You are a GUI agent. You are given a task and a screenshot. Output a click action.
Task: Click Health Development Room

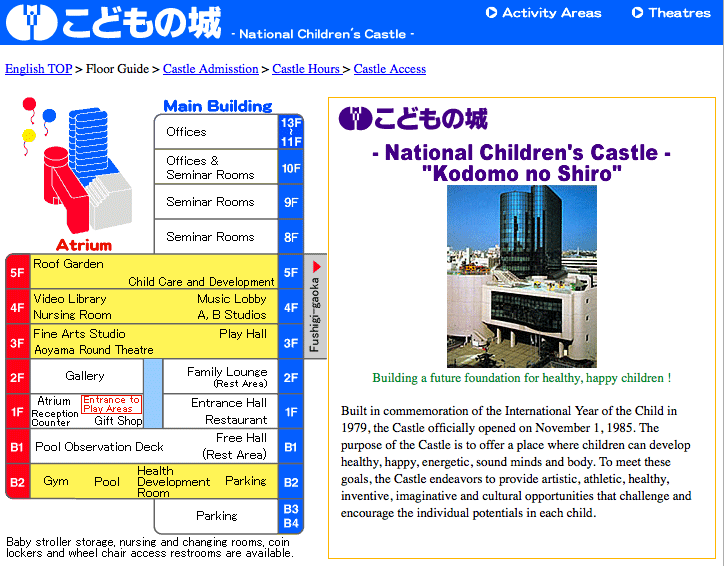pos(173,482)
